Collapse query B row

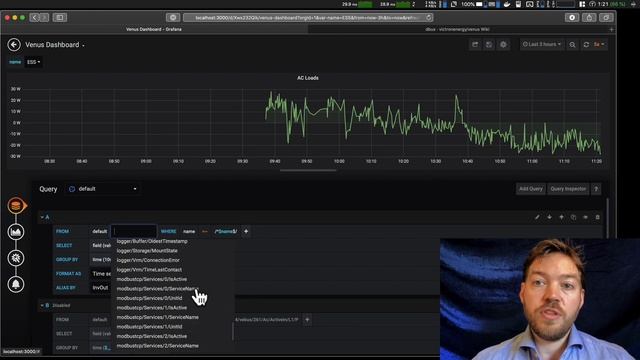coord(45,305)
